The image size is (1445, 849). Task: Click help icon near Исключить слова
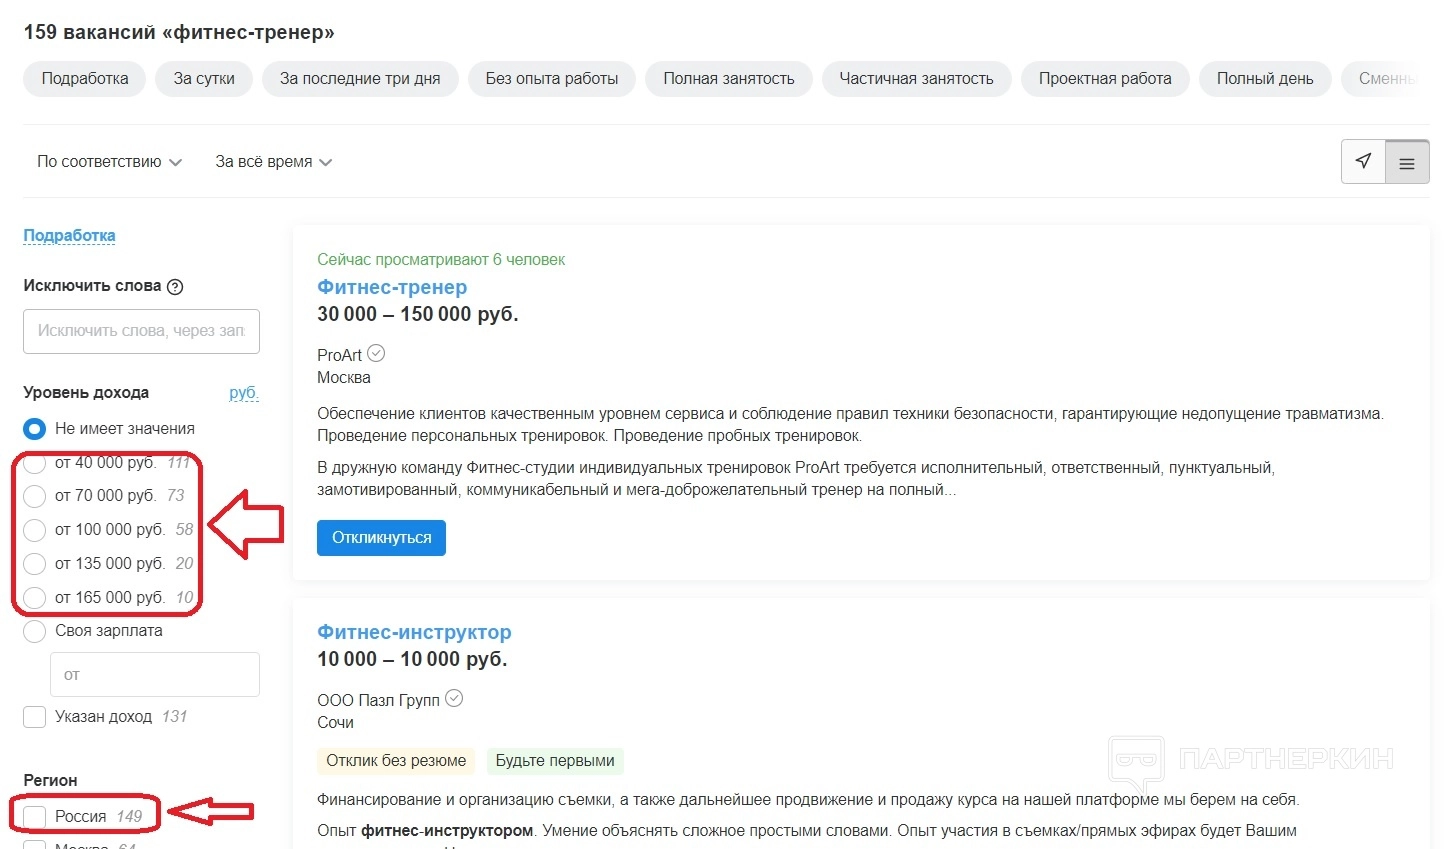(x=175, y=287)
